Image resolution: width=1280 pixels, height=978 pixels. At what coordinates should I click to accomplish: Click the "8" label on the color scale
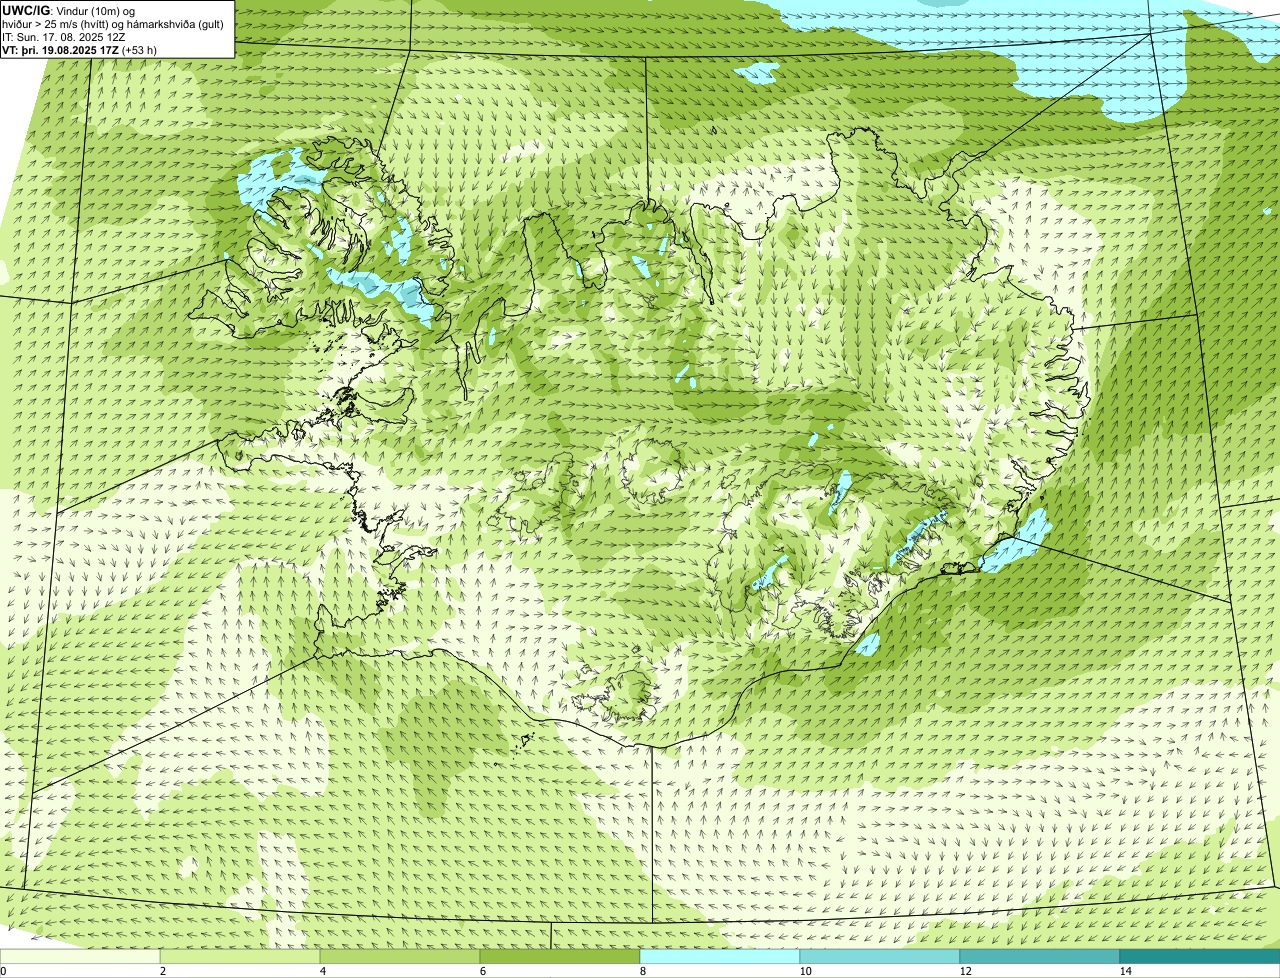[642, 971]
